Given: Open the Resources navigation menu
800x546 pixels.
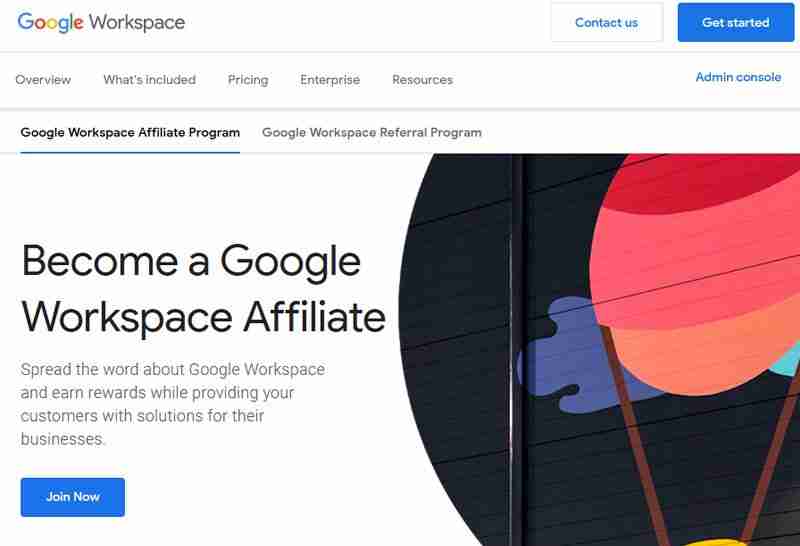Looking at the screenshot, I should (x=422, y=80).
